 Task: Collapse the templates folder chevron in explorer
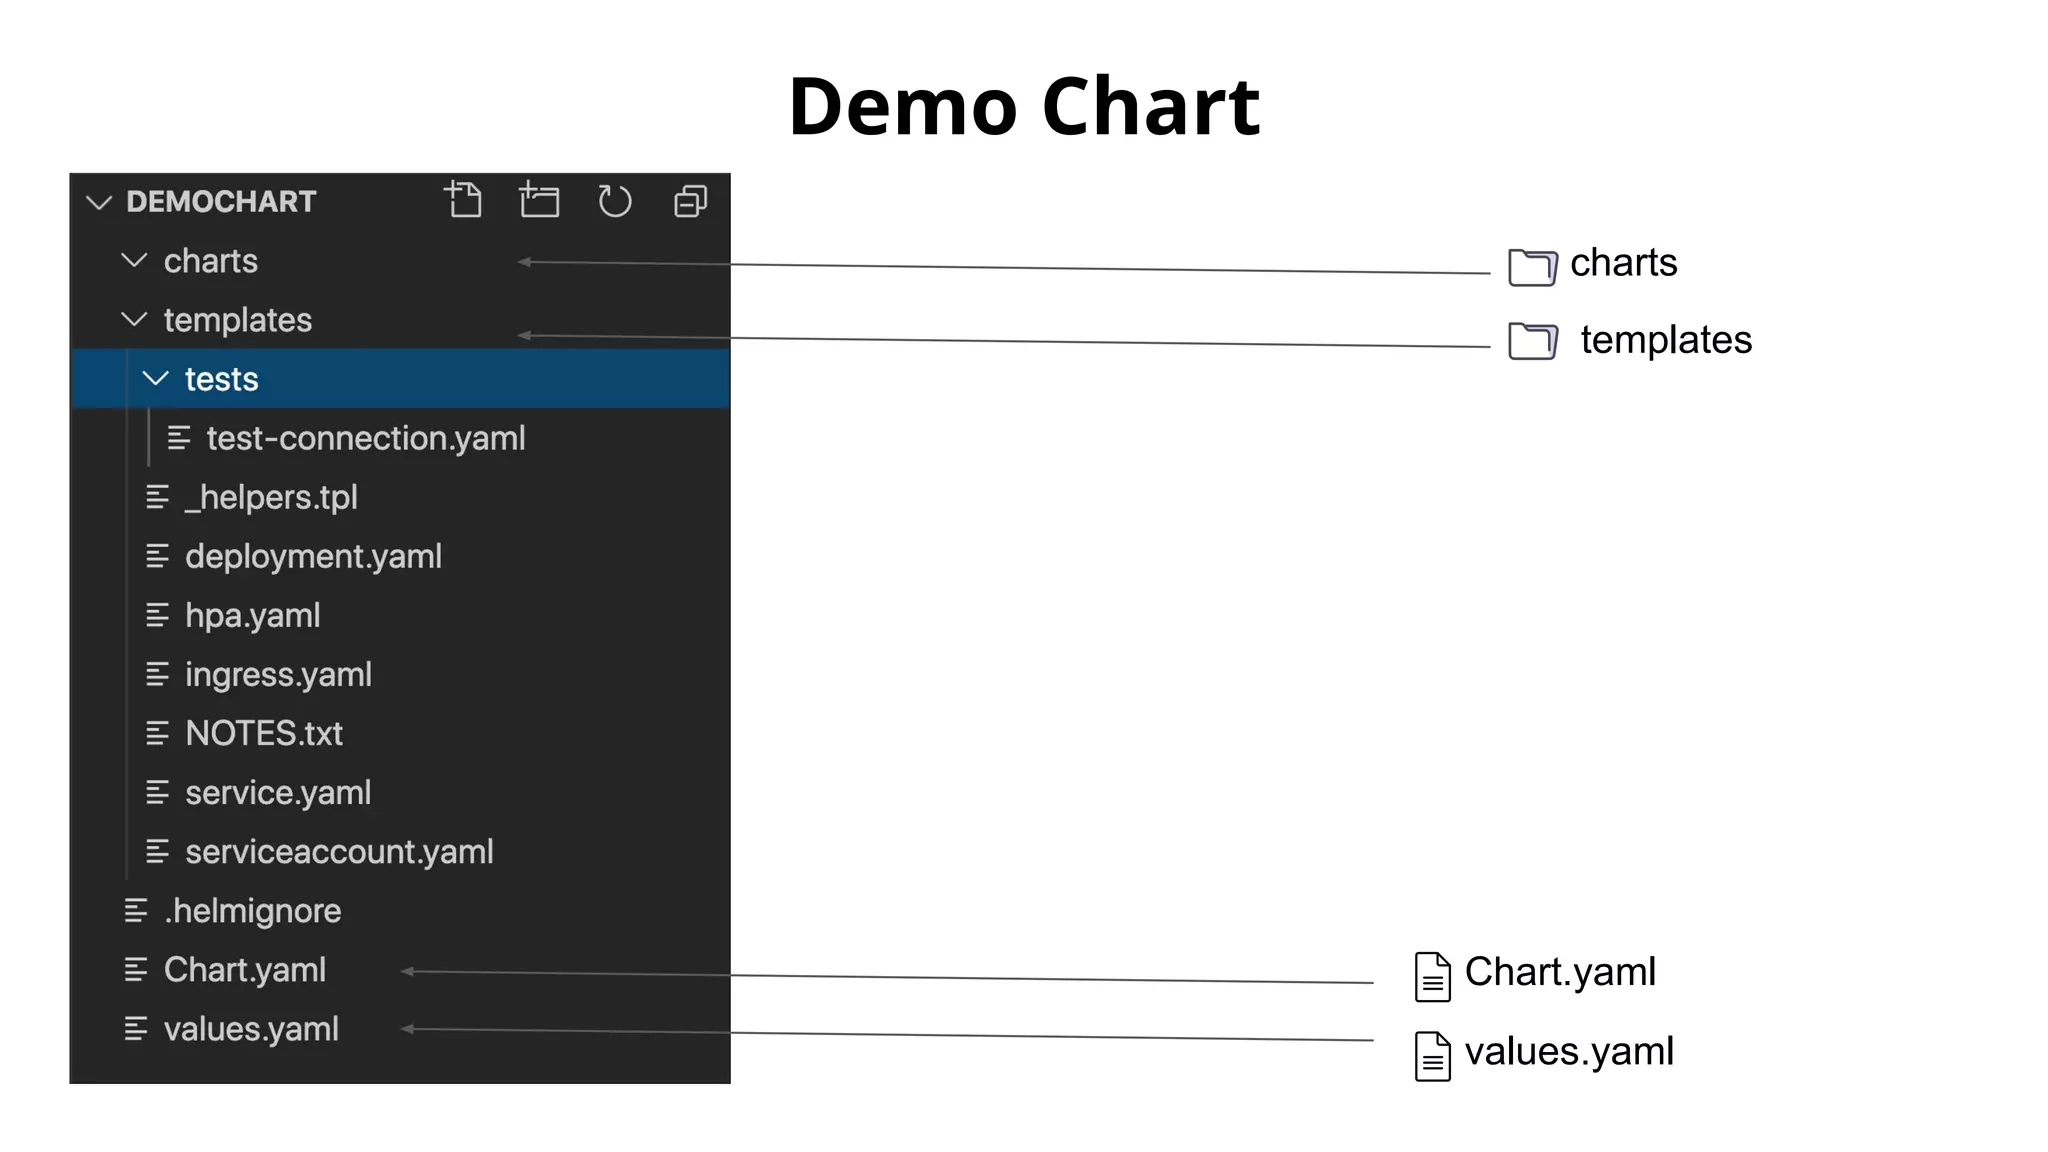[x=134, y=319]
